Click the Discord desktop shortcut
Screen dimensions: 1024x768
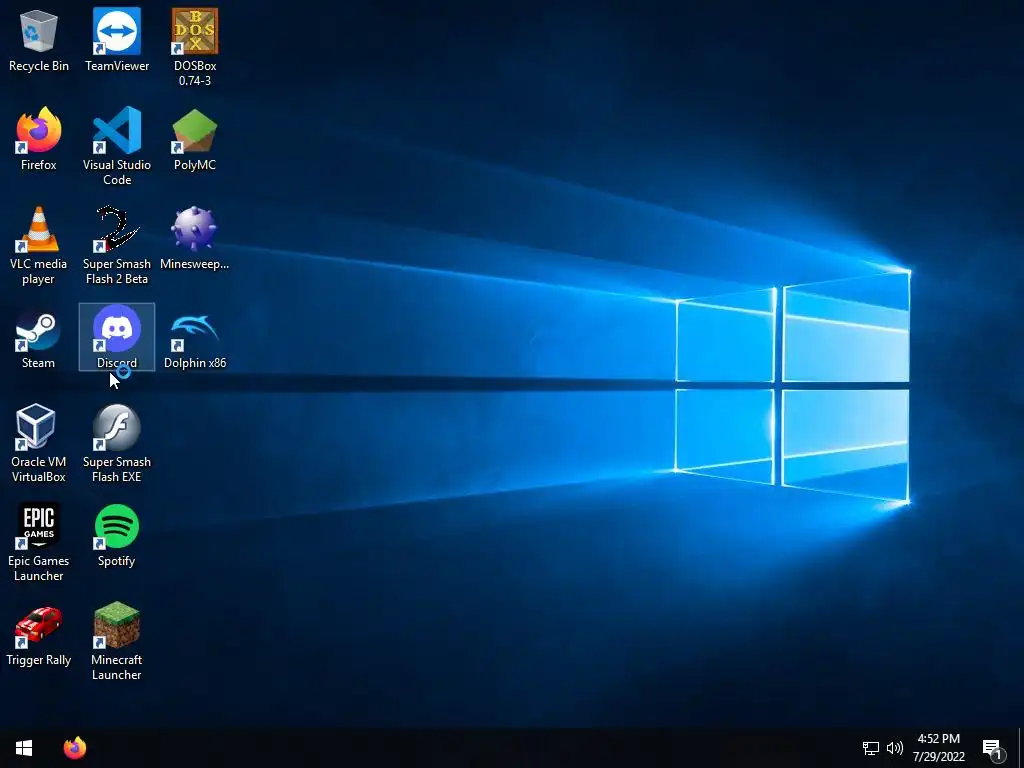click(117, 338)
